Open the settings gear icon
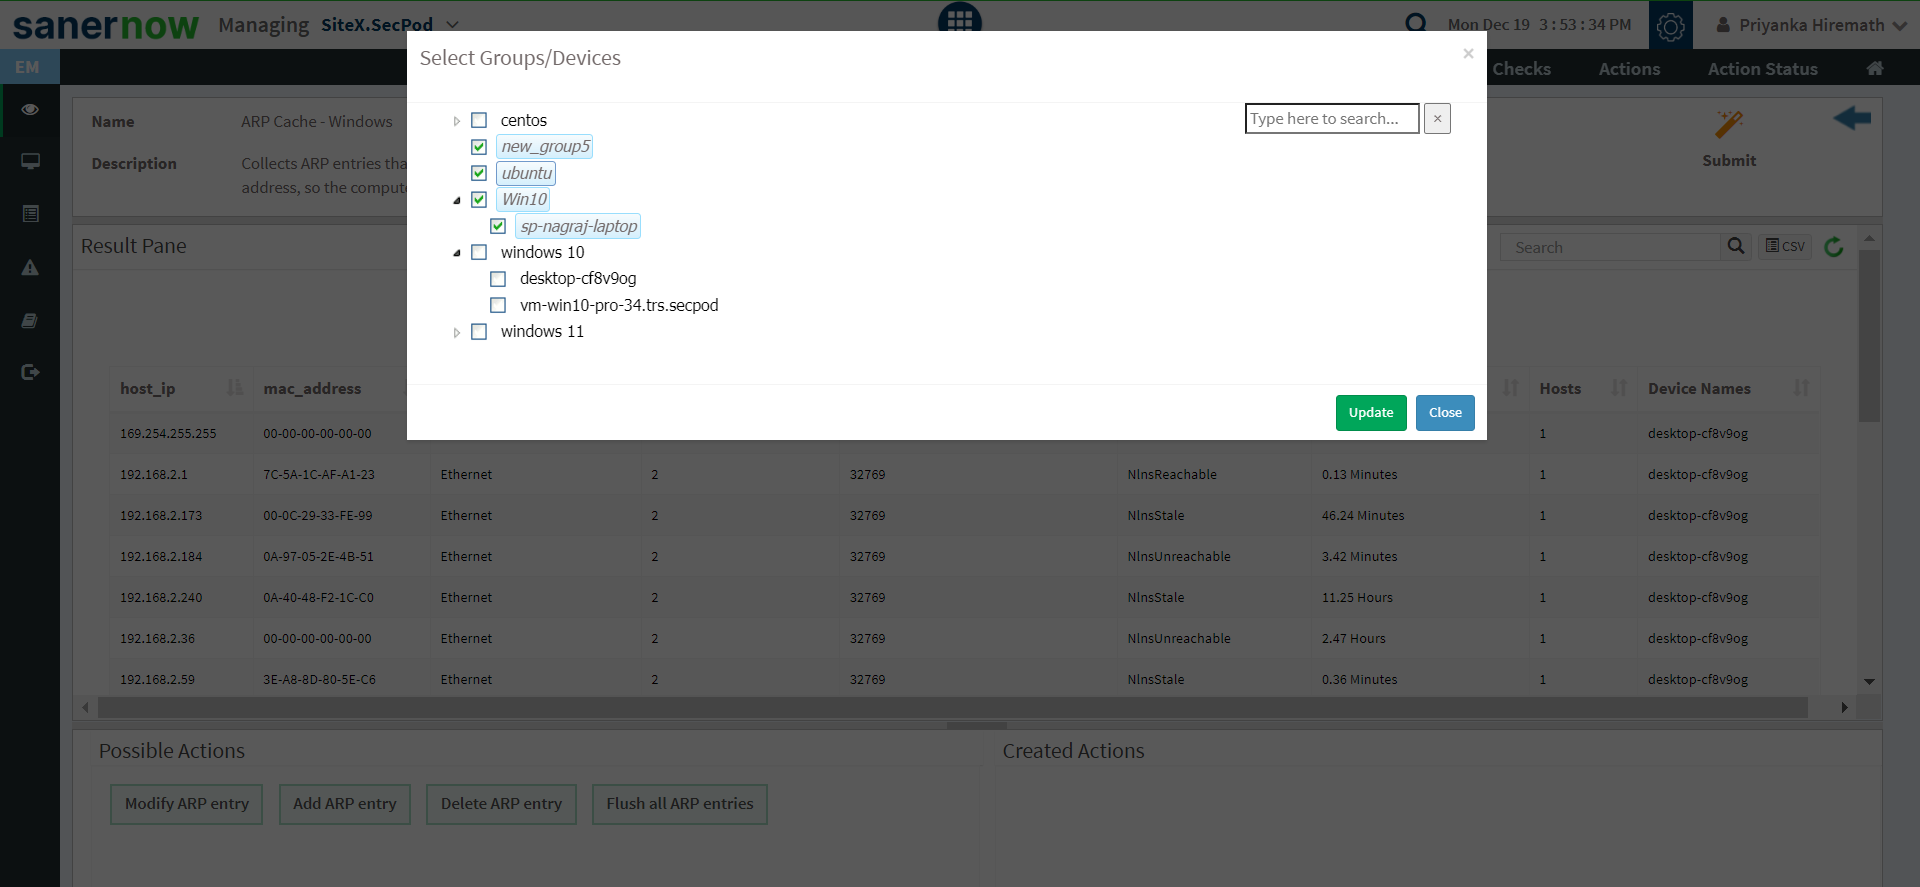This screenshot has width=1920, height=887. (1670, 26)
